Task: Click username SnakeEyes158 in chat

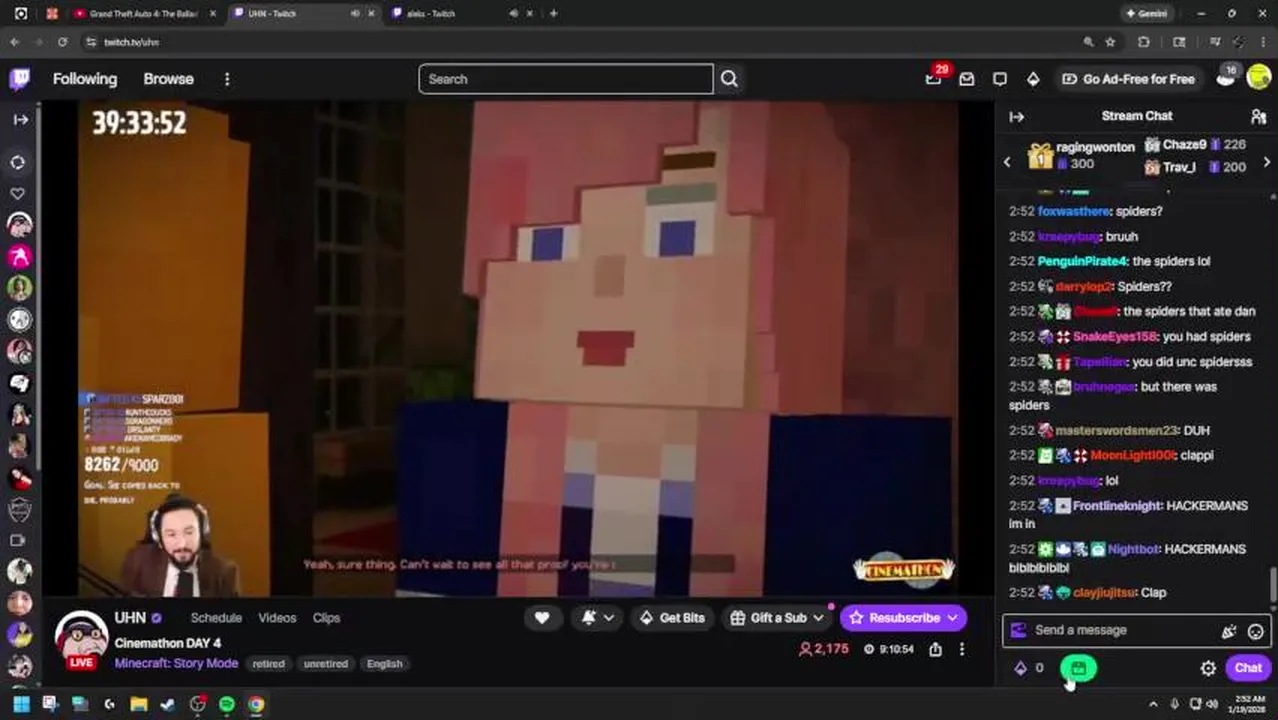Action: click(1114, 337)
